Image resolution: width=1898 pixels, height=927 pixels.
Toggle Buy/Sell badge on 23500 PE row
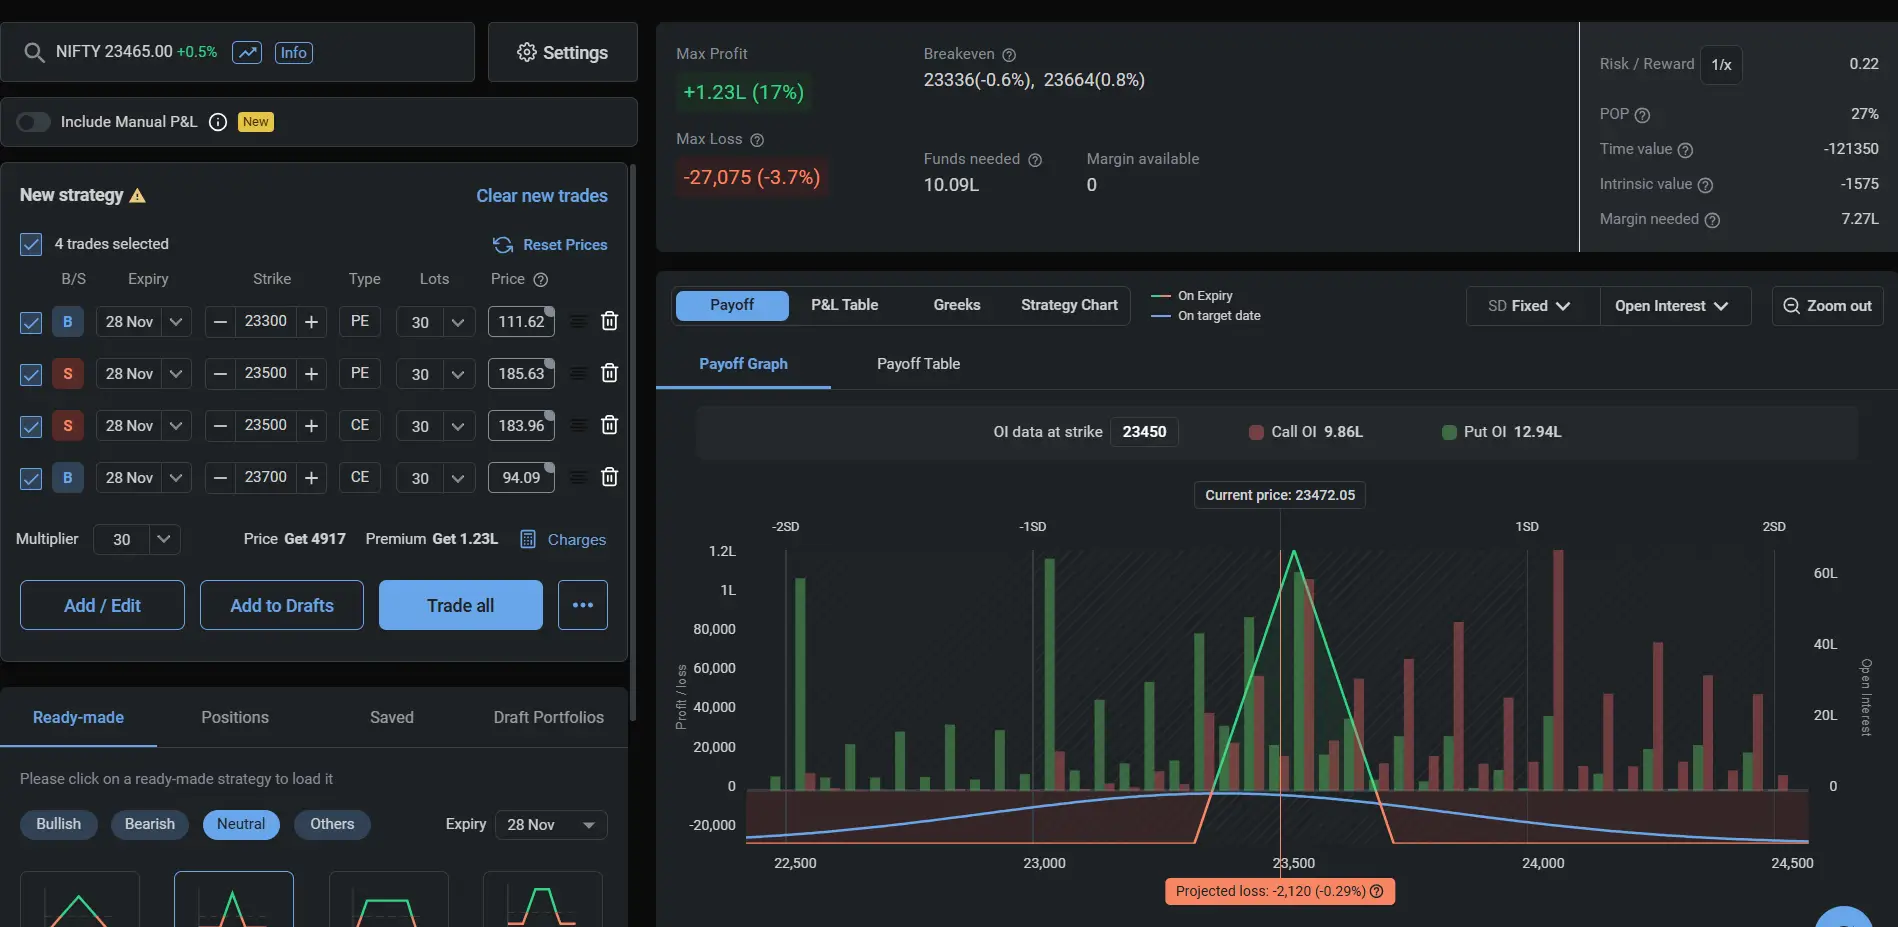tap(68, 374)
